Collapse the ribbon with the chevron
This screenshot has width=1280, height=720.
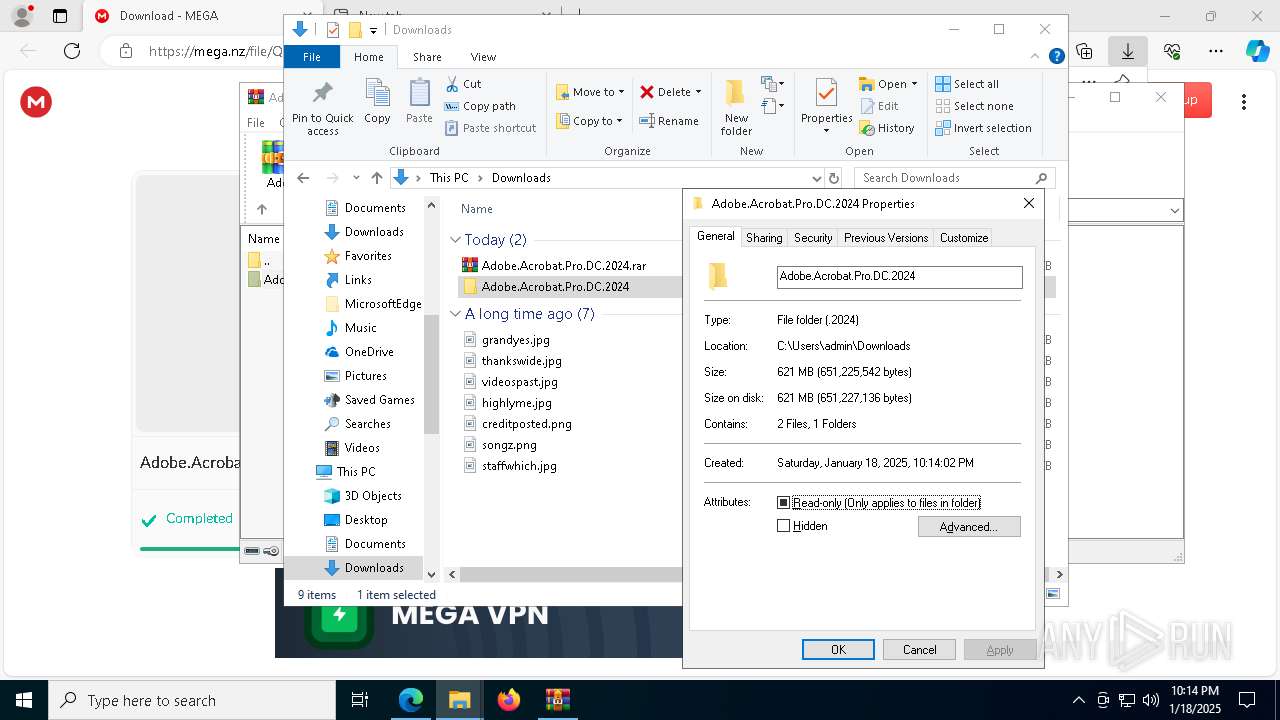pyautogui.click(x=1037, y=57)
